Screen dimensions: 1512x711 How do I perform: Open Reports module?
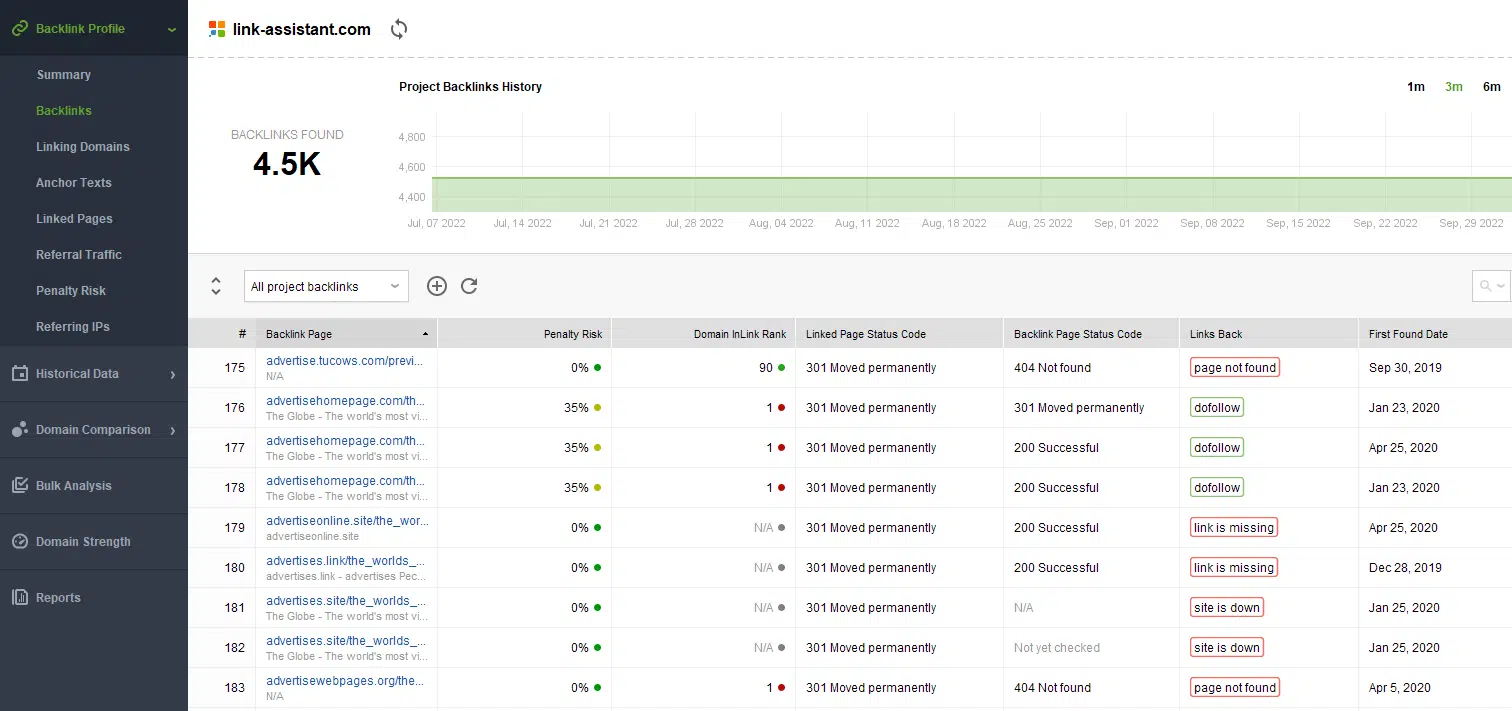58,598
